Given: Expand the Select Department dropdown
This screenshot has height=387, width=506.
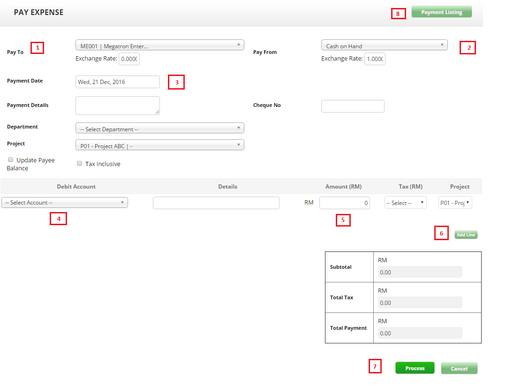Looking at the screenshot, I should (160, 128).
